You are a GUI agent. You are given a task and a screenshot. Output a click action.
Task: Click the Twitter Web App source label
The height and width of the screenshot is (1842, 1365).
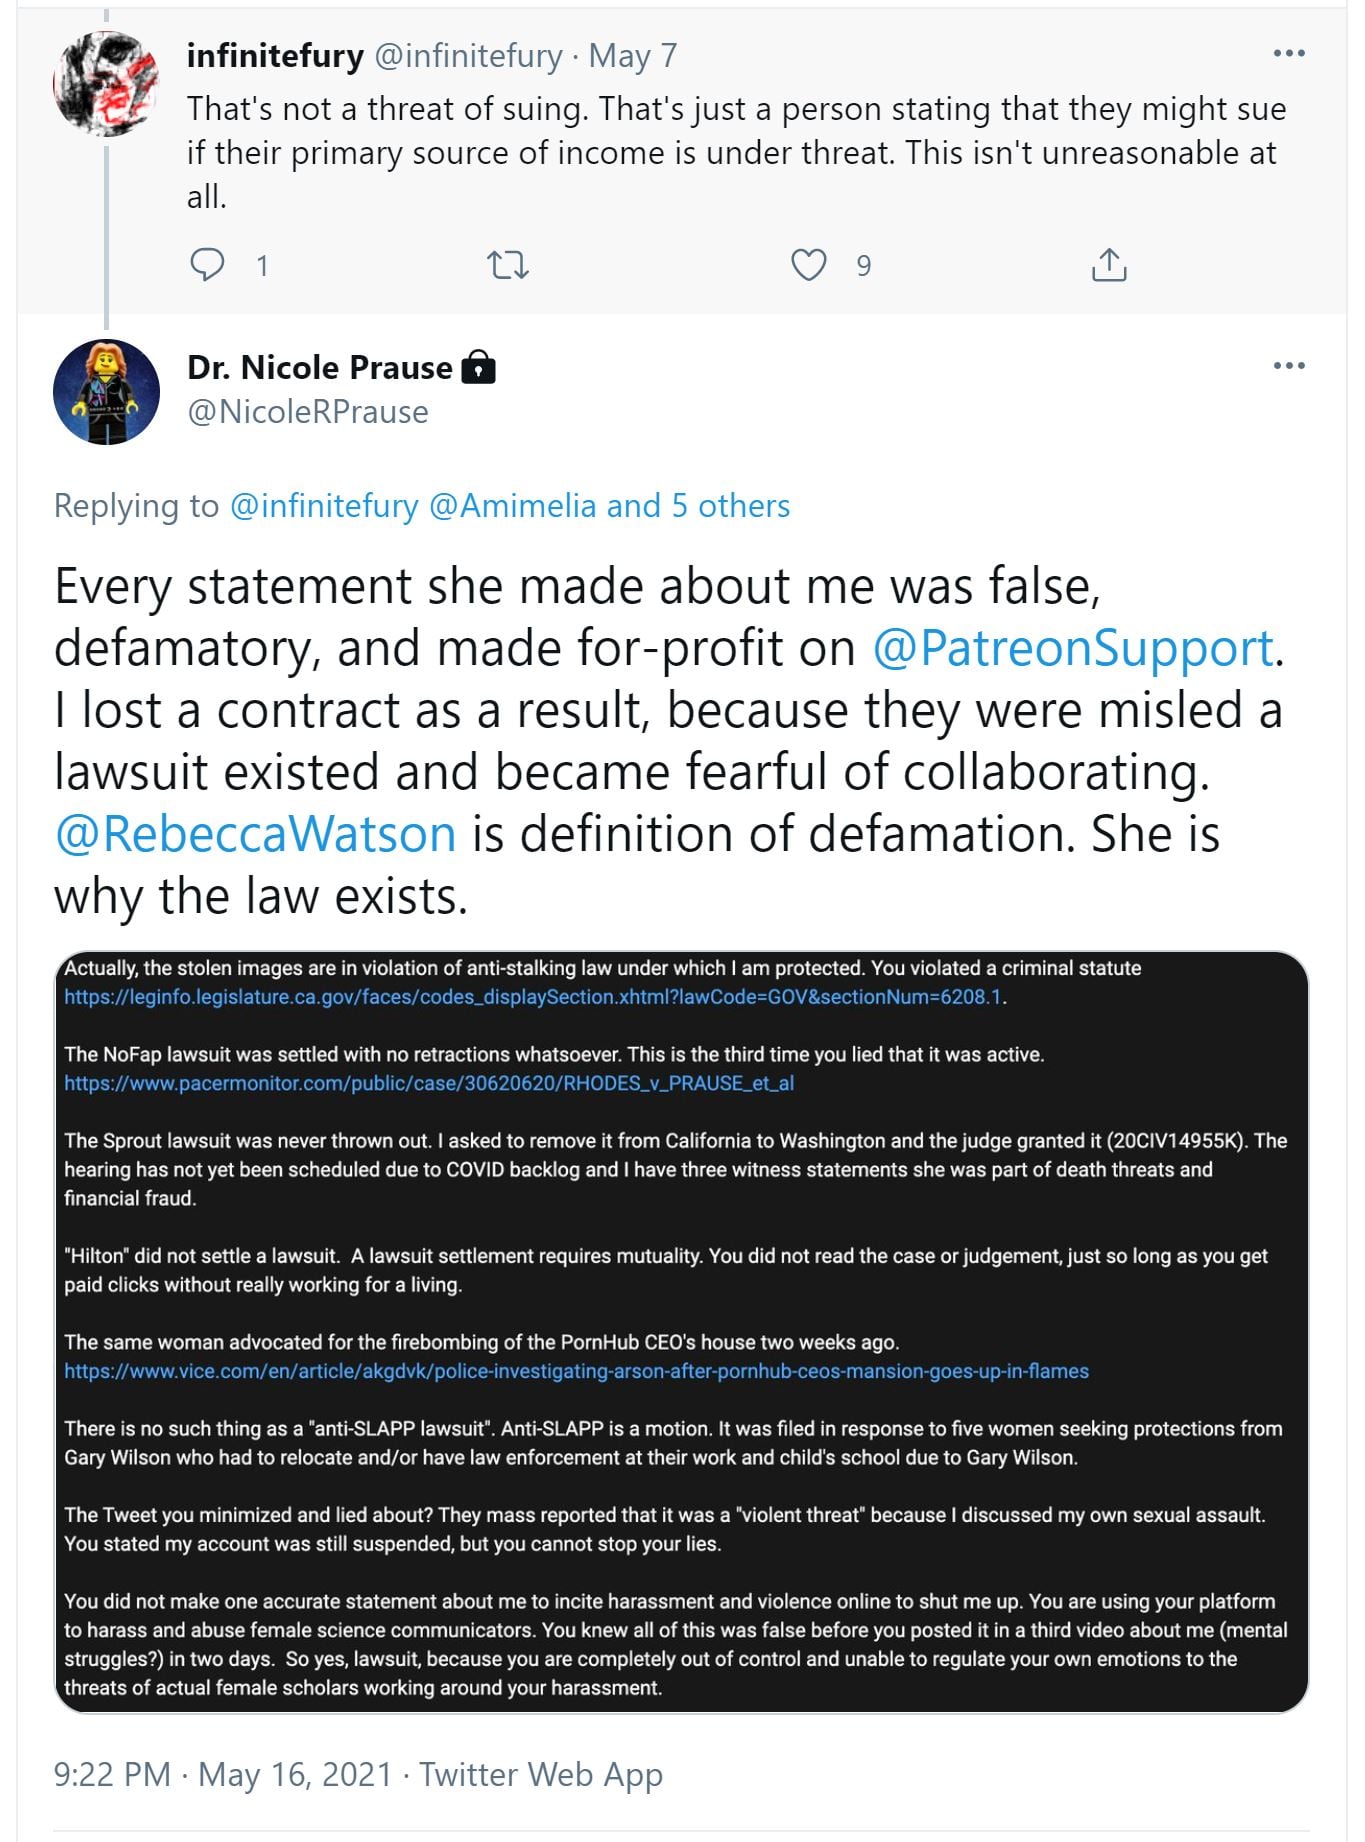[541, 1774]
